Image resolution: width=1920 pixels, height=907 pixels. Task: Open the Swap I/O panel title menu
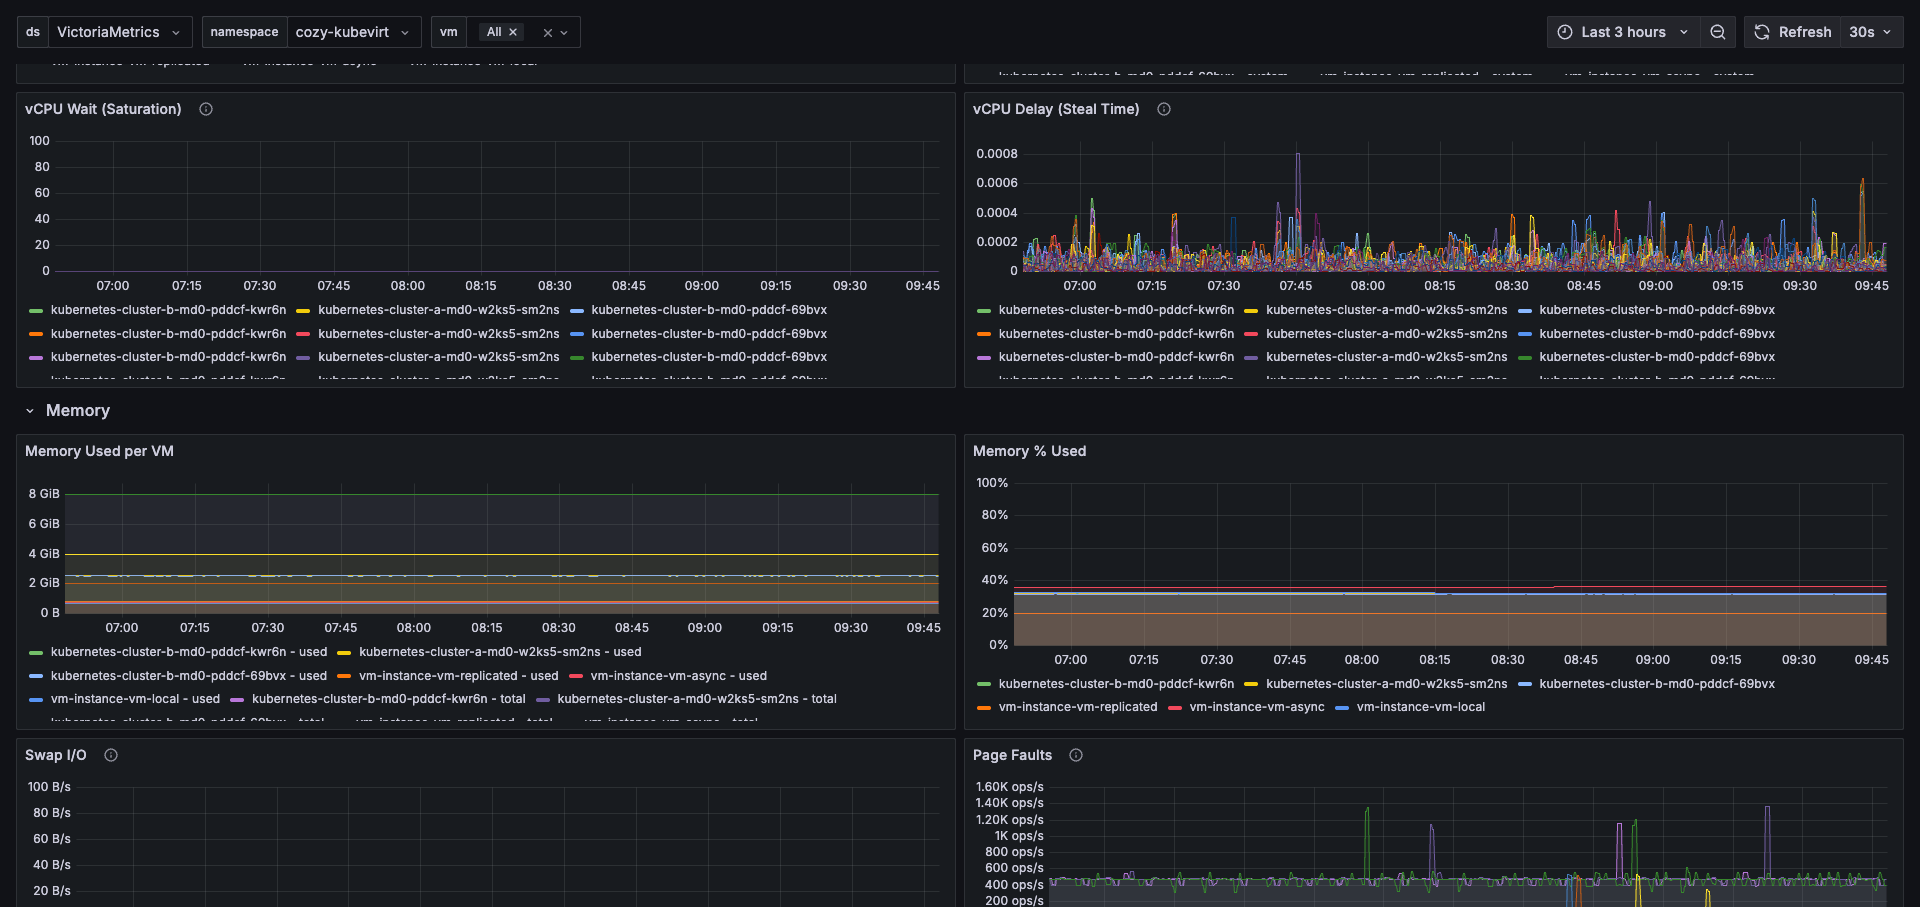(56, 755)
